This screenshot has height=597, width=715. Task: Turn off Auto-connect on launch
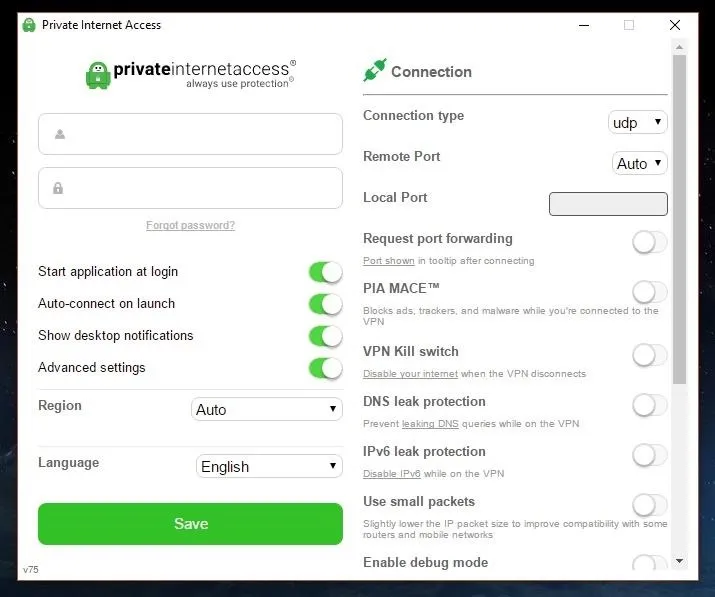point(326,304)
